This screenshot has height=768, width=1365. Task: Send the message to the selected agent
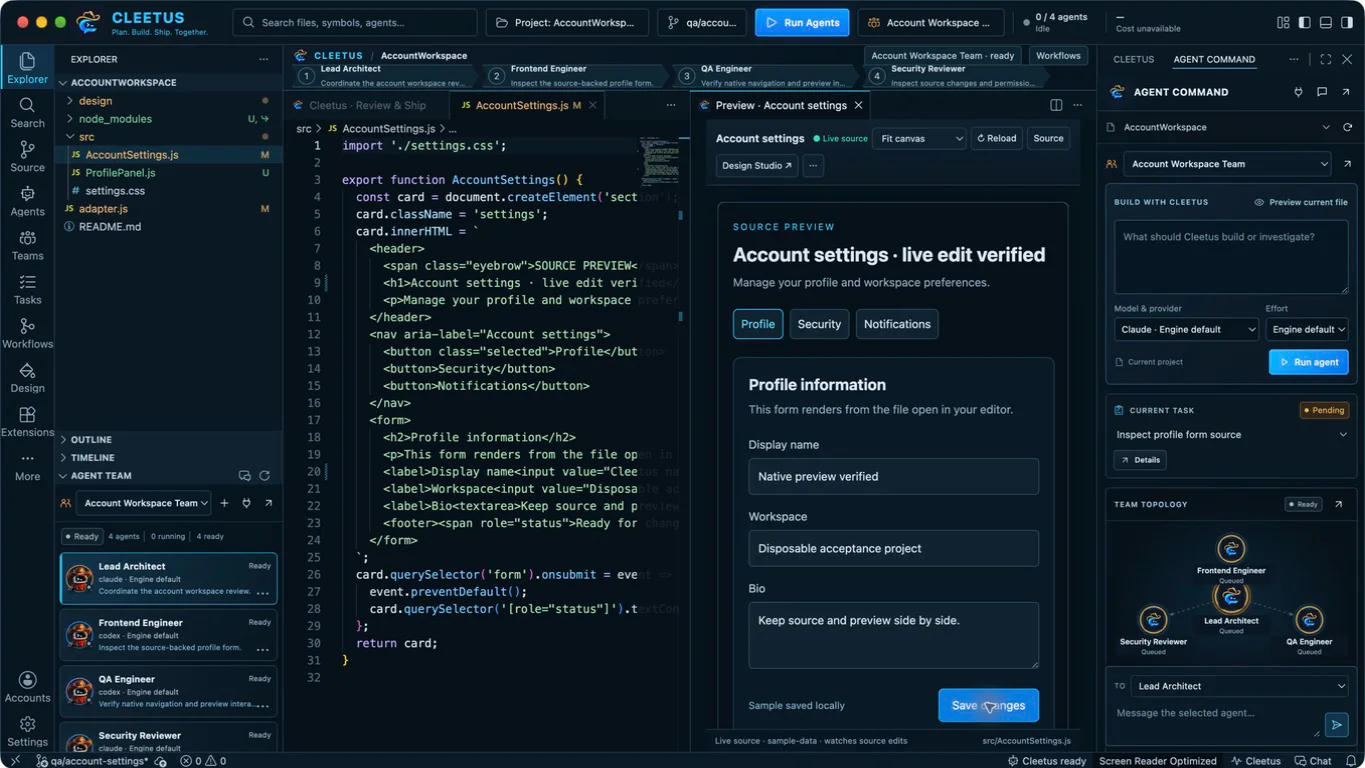coord(1336,724)
